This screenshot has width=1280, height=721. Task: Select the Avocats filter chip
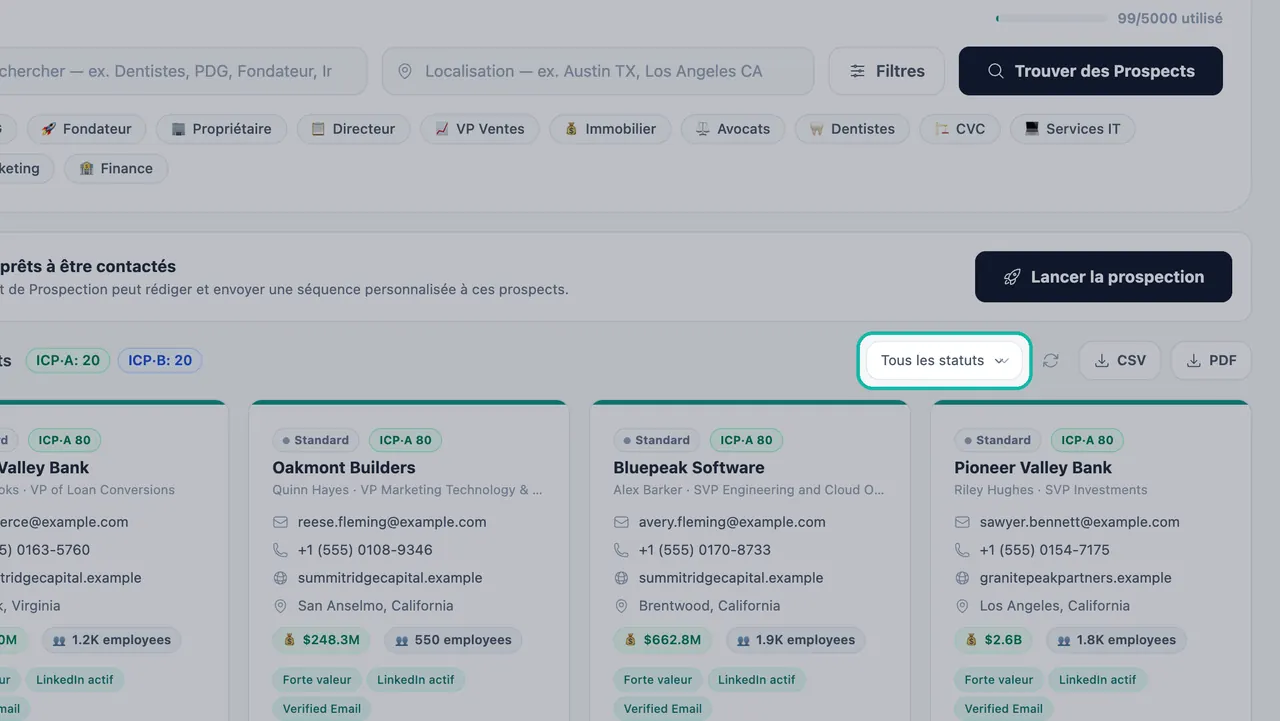[x=733, y=129]
